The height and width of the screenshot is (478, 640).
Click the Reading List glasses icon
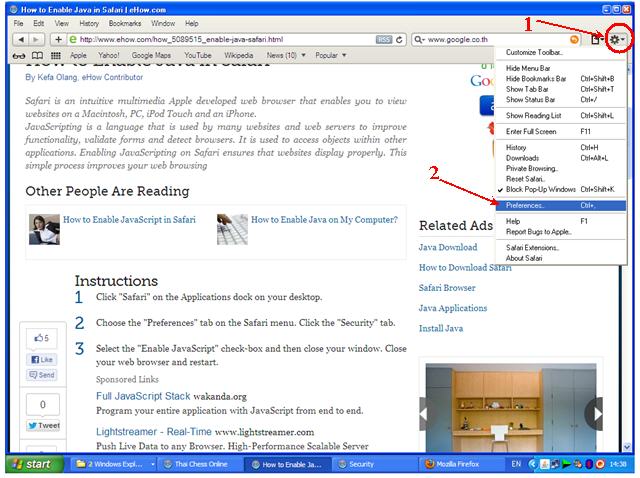coord(19,56)
